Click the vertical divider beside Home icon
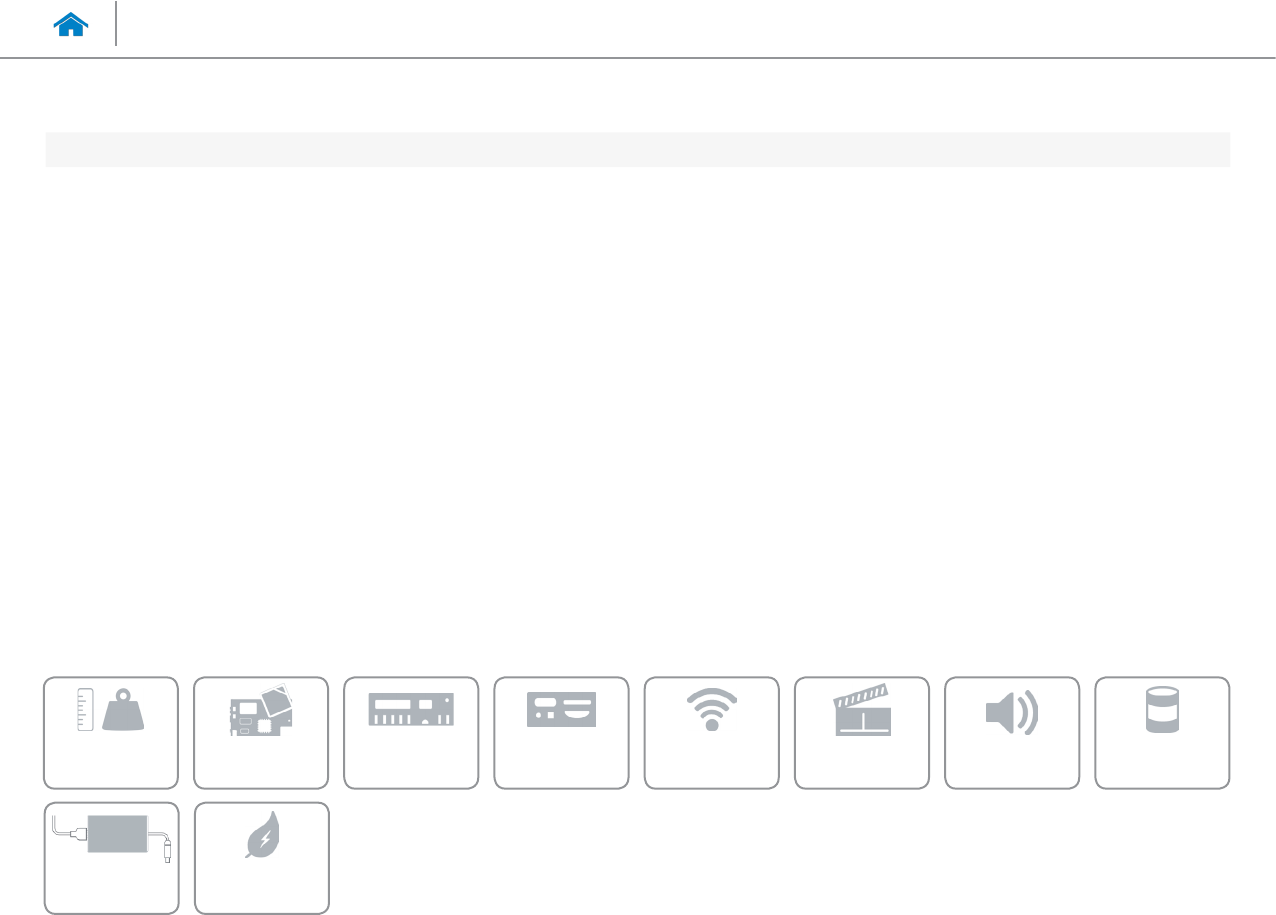The height and width of the screenshot is (915, 1276). [x=117, y=24]
